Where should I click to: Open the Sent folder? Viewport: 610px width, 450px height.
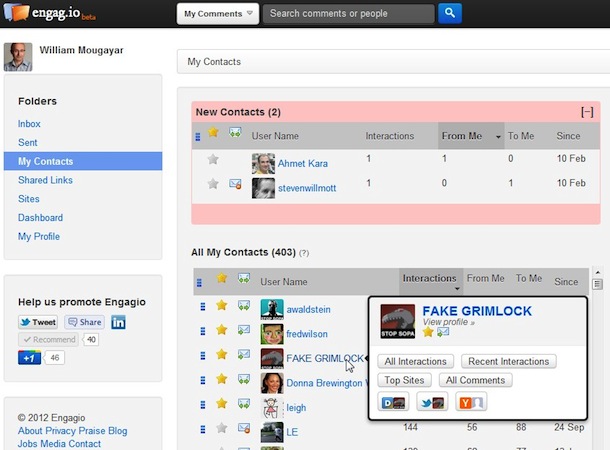[x=28, y=142]
